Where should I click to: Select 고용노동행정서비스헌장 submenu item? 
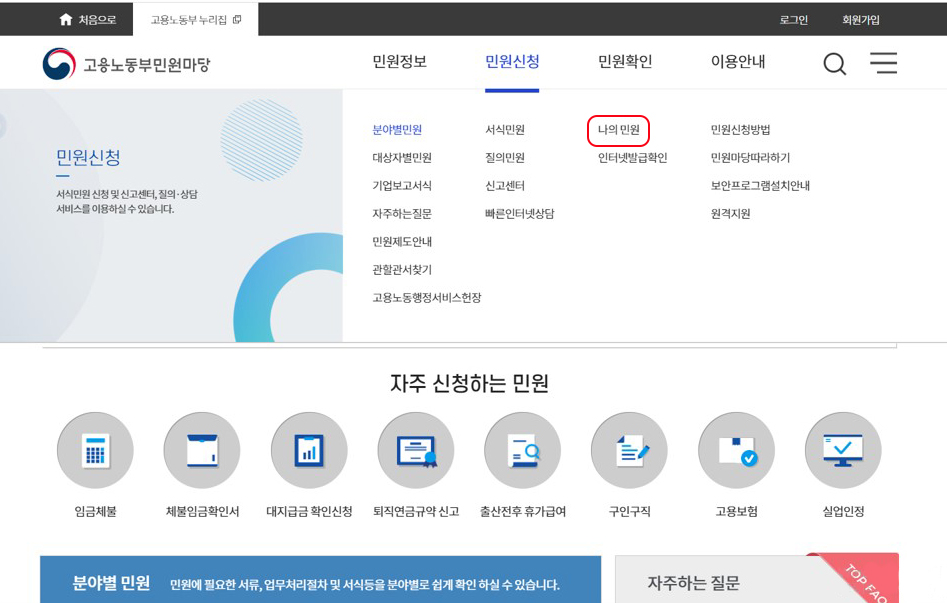point(427,298)
